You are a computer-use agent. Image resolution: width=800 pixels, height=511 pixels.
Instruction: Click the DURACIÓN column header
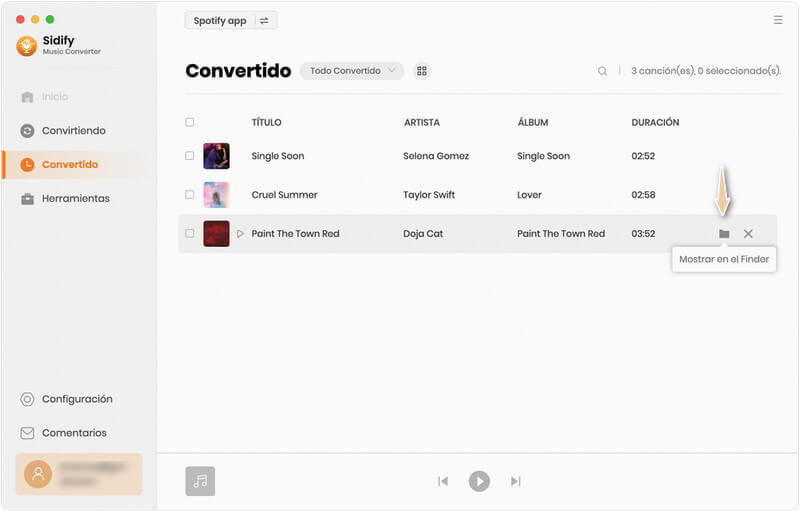pyautogui.click(x=655, y=122)
